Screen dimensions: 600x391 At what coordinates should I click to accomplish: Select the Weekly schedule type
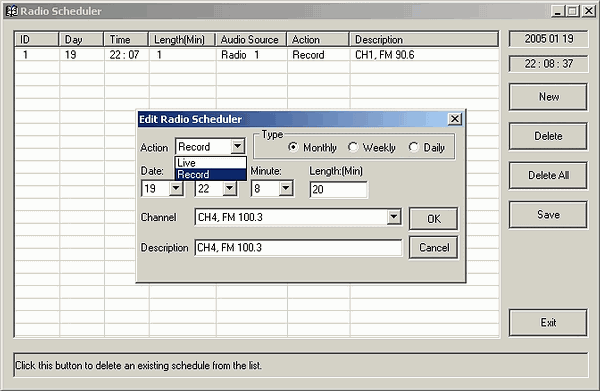coord(353,147)
